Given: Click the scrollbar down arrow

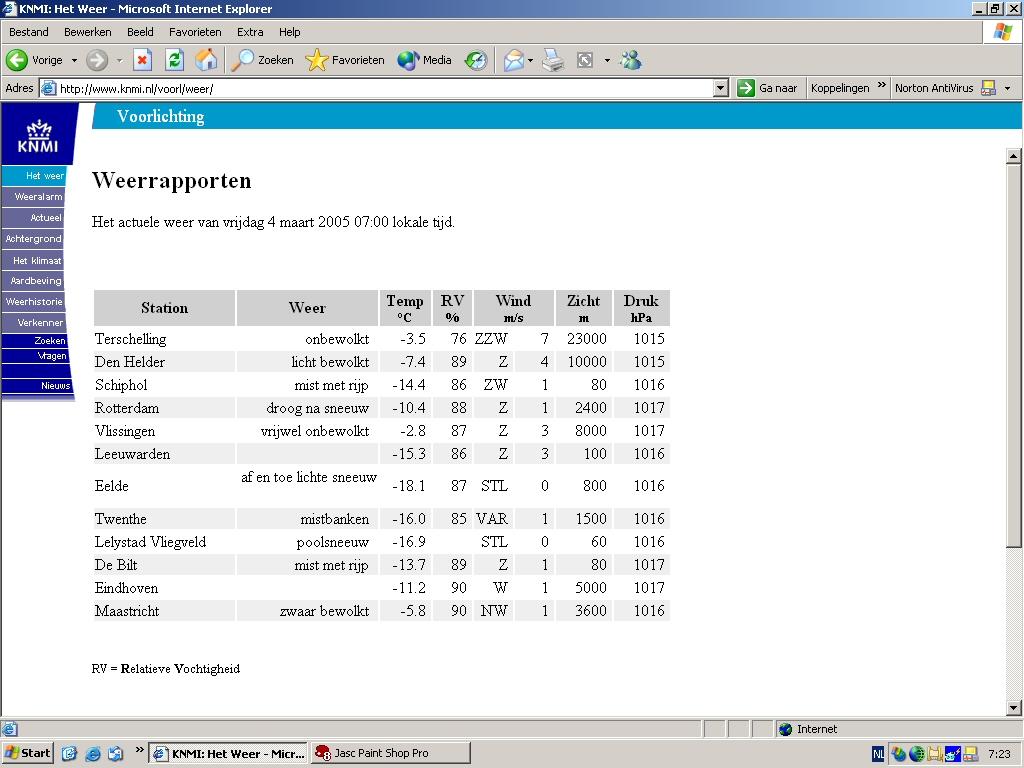Looking at the screenshot, I should 1014,707.
